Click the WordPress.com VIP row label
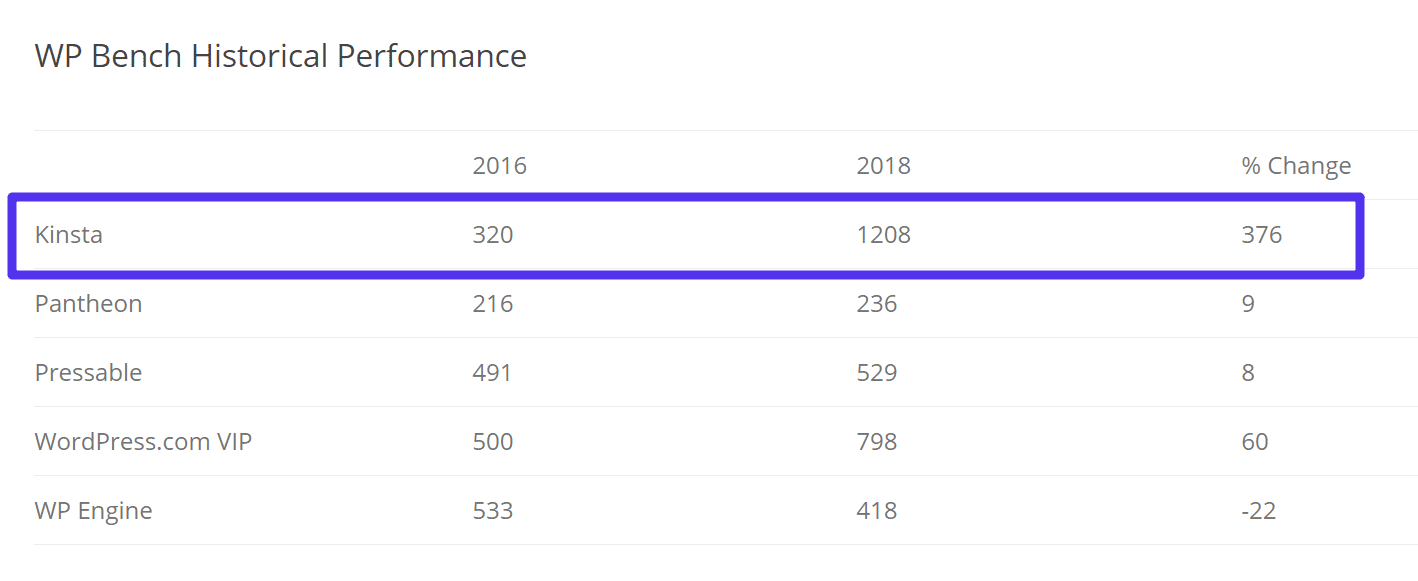The height and width of the screenshot is (581, 1418). coord(143,442)
